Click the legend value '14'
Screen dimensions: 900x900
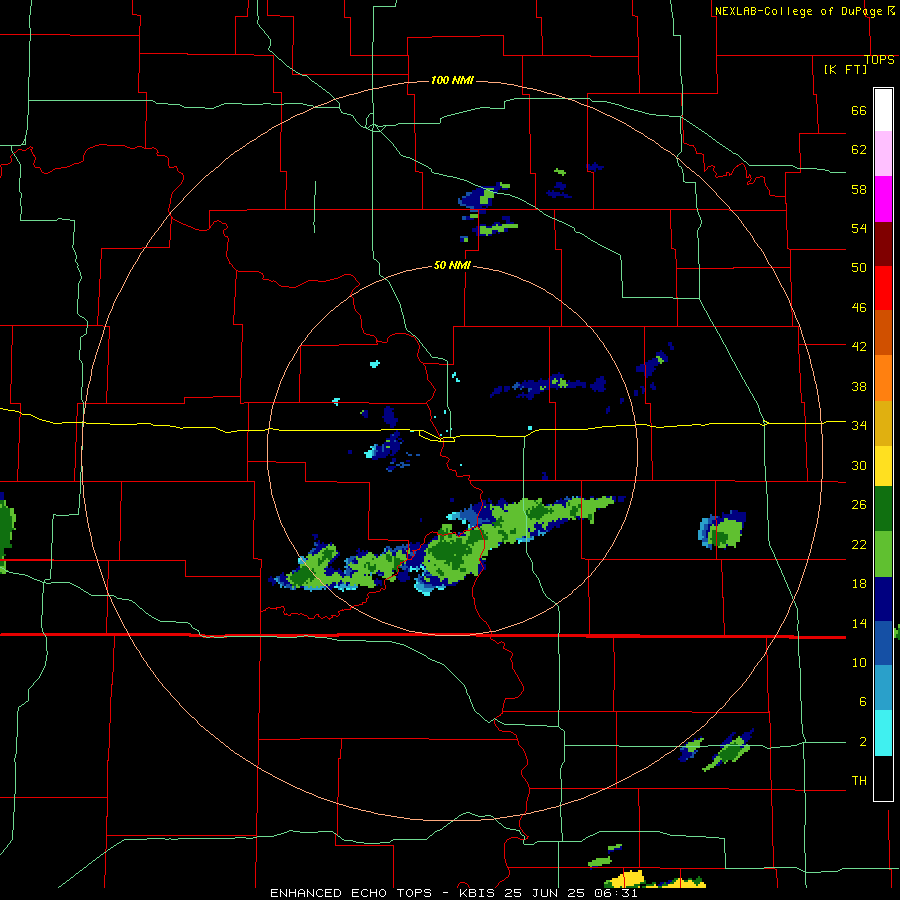click(859, 623)
